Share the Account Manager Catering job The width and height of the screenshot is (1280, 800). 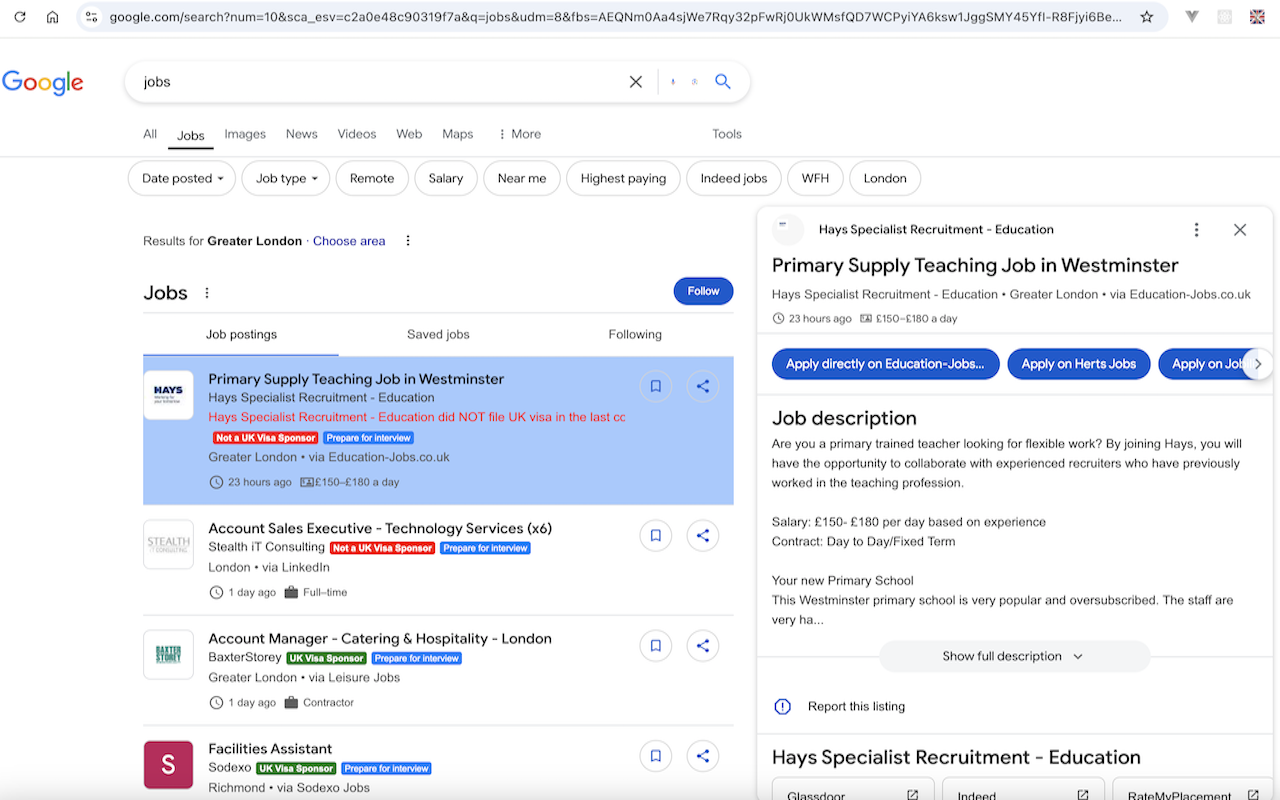(x=703, y=646)
